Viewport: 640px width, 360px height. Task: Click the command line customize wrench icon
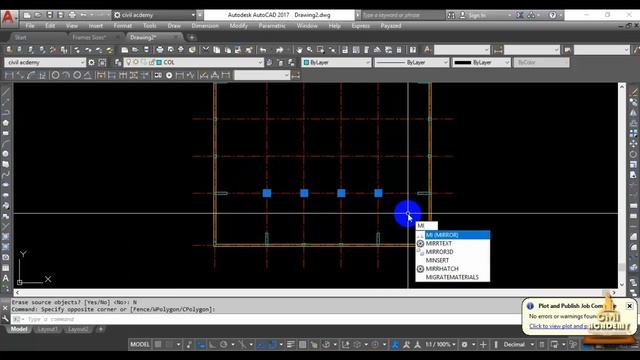point(5,318)
